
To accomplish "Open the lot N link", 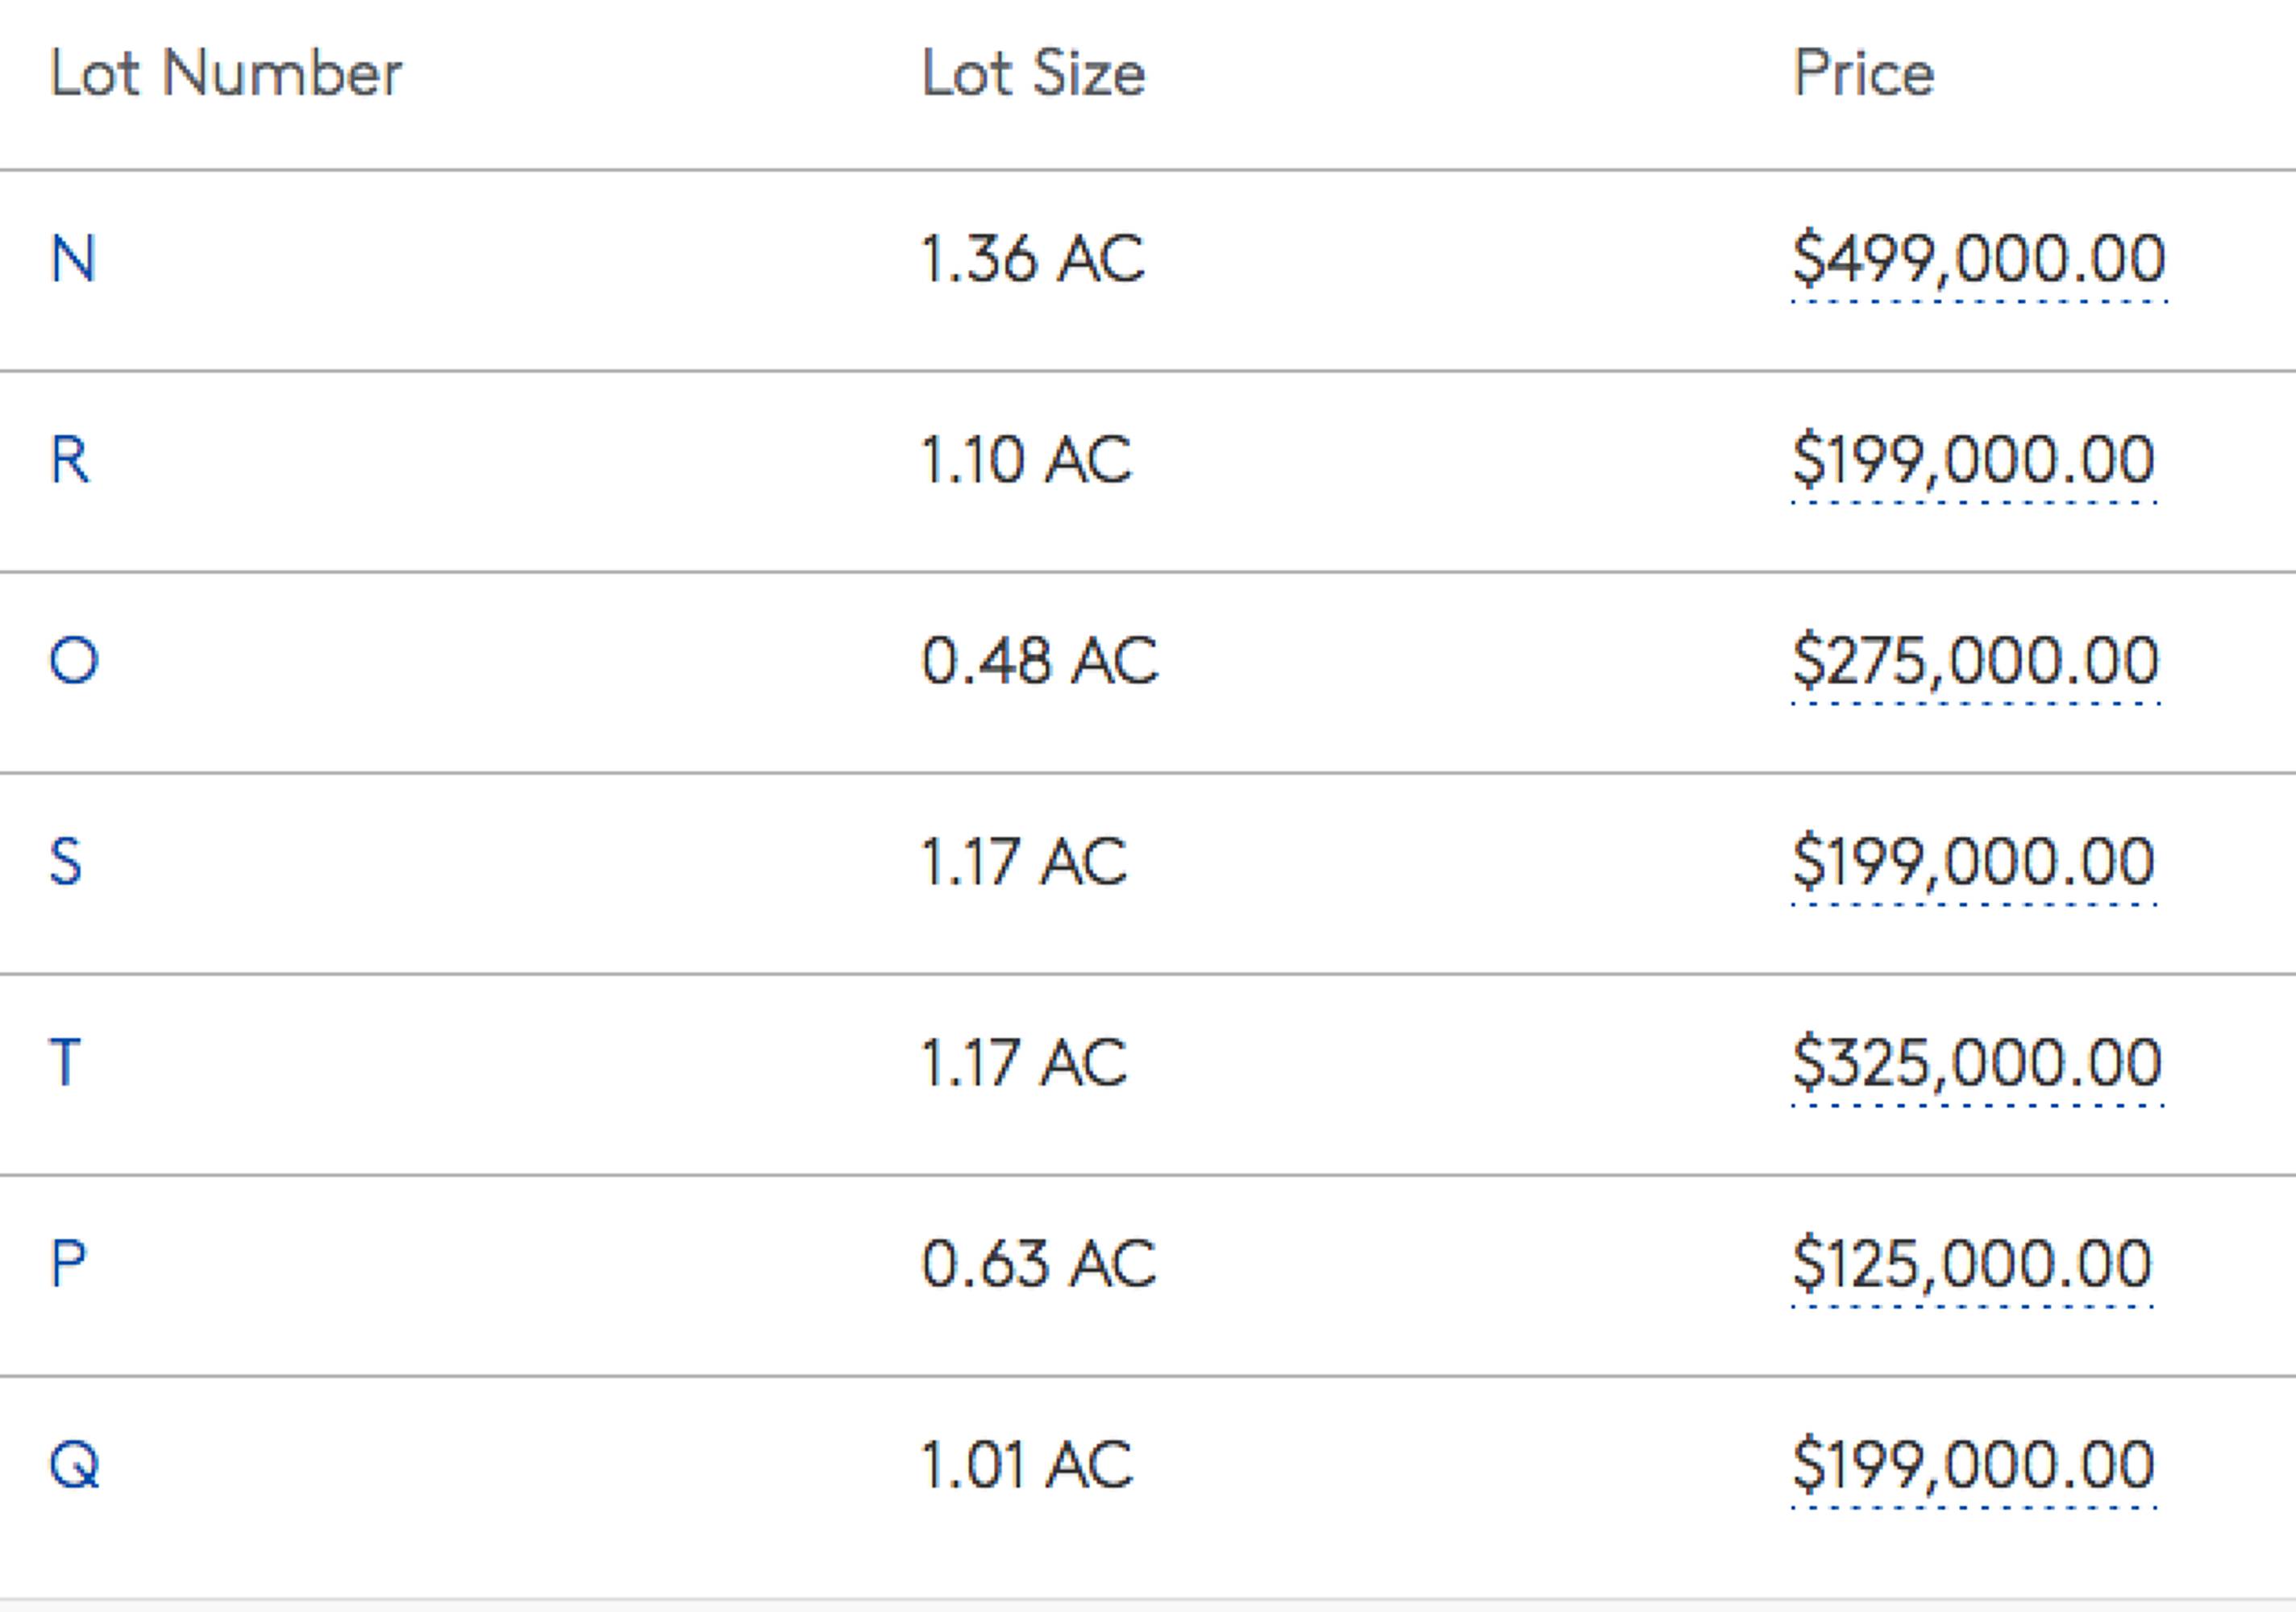I will [x=73, y=259].
